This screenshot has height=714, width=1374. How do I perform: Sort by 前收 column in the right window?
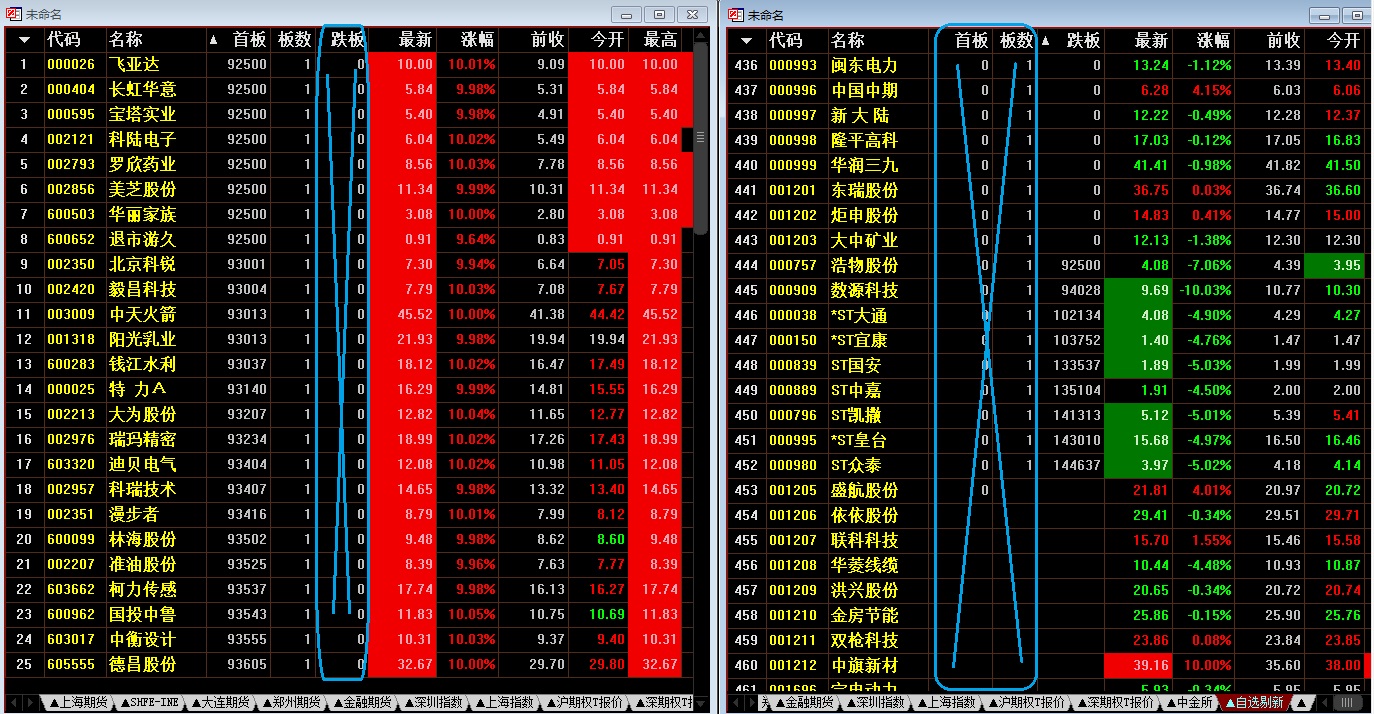click(x=1283, y=40)
